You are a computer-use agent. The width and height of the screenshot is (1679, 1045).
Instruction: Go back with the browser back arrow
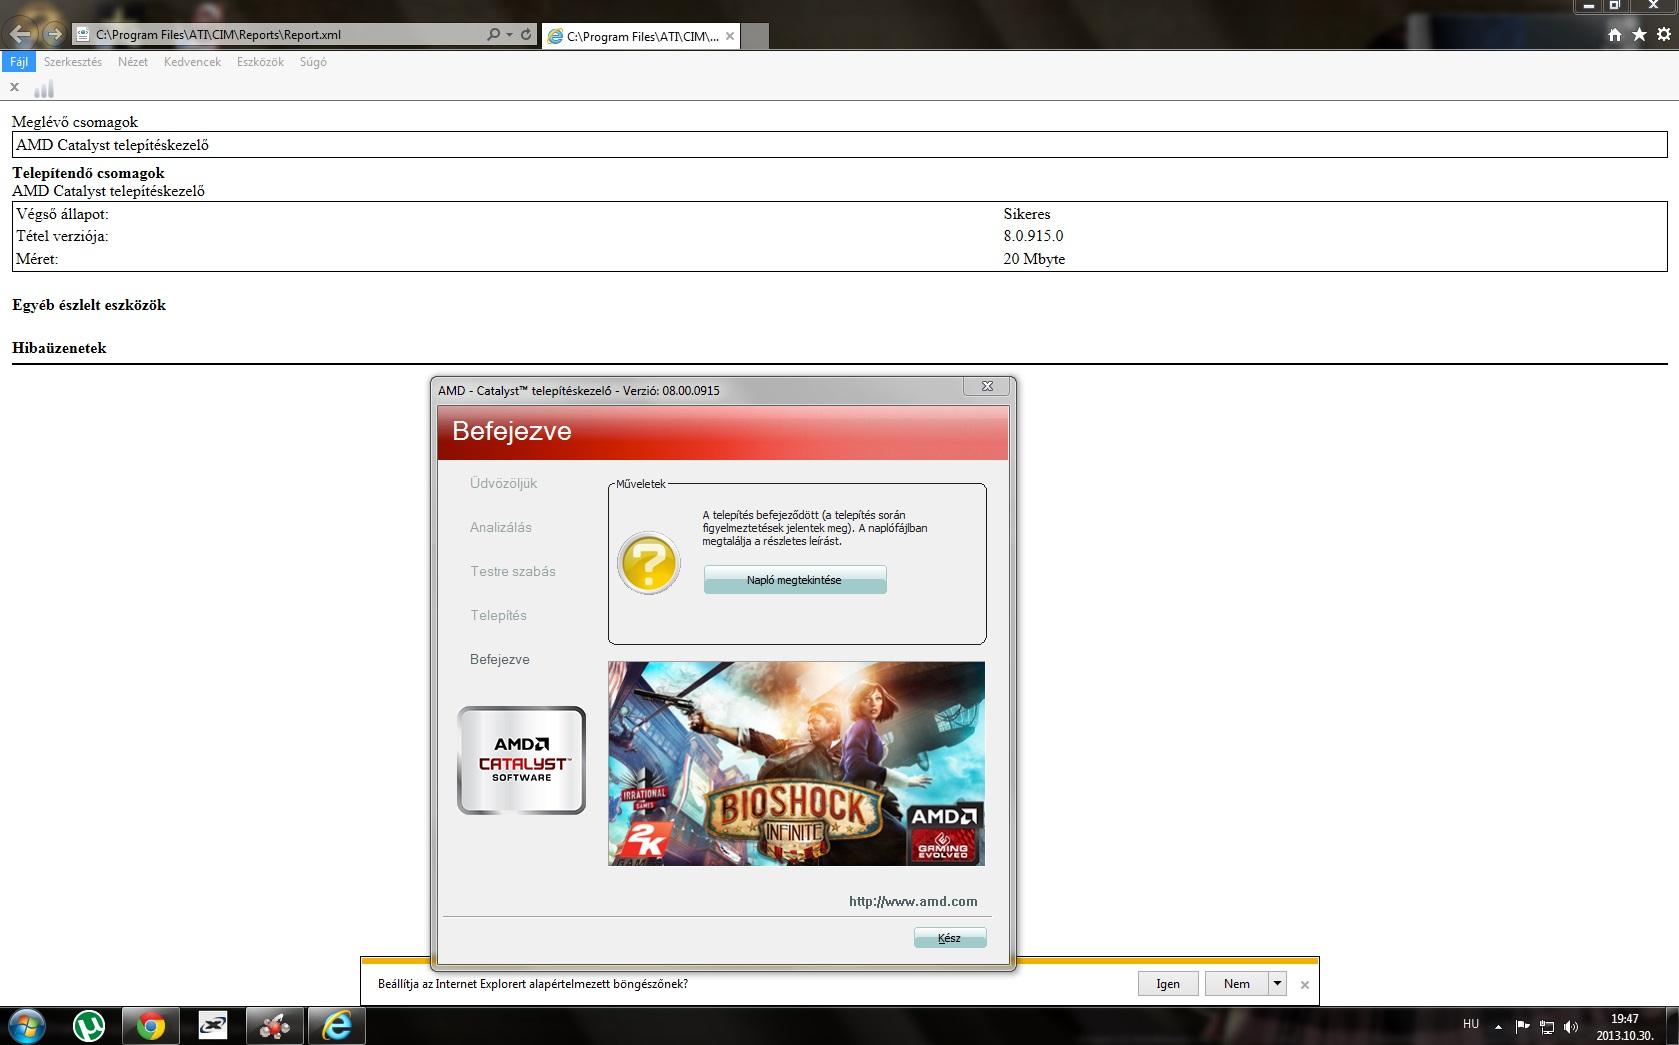pyautogui.click(x=20, y=34)
